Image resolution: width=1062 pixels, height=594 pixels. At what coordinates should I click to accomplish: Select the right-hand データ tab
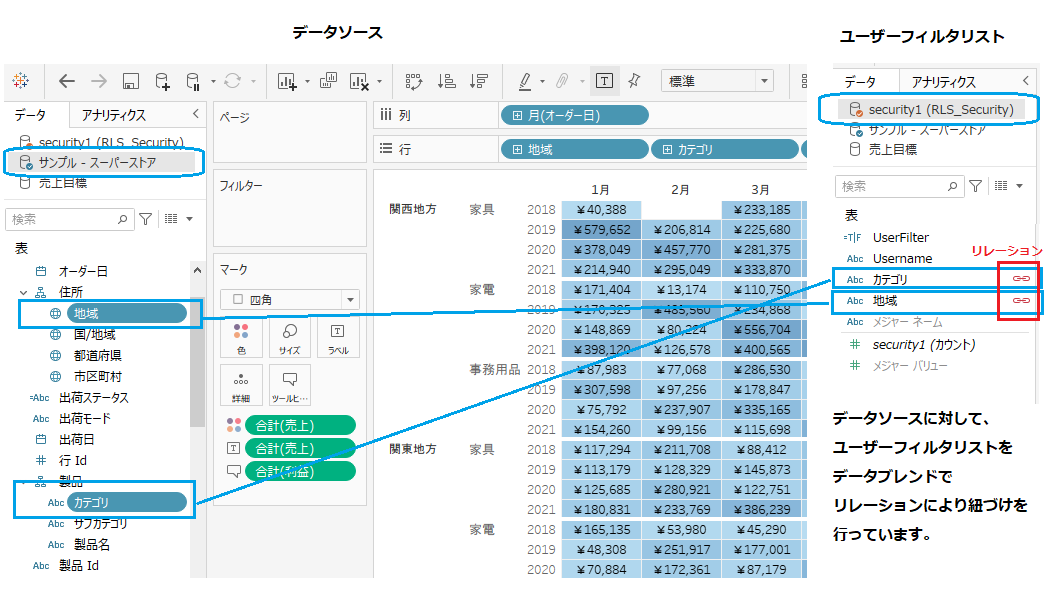(860, 81)
